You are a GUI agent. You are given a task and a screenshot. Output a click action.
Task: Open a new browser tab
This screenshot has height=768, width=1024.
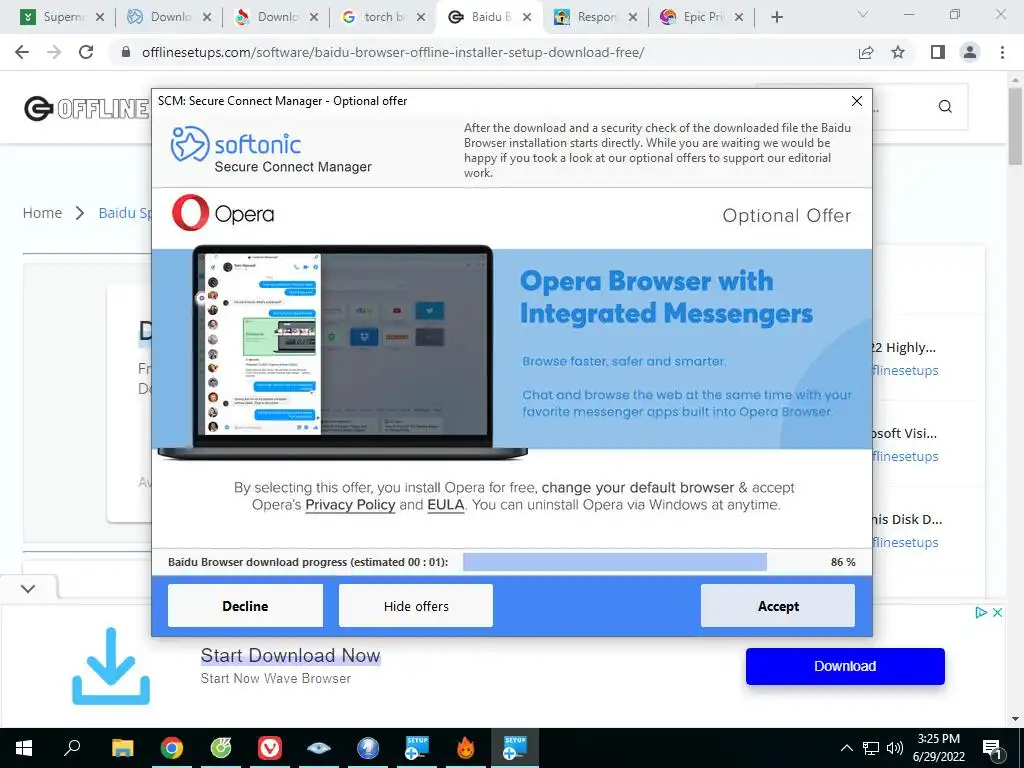pos(776,17)
